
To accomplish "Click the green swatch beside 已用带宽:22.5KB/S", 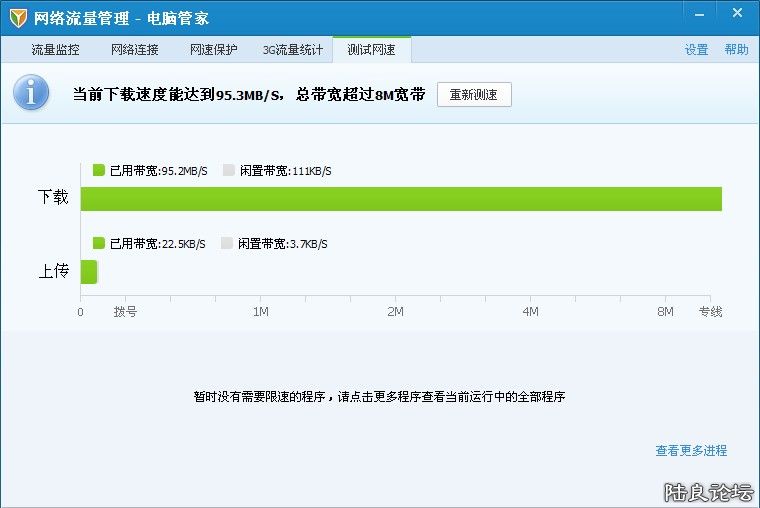I will coord(99,243).
